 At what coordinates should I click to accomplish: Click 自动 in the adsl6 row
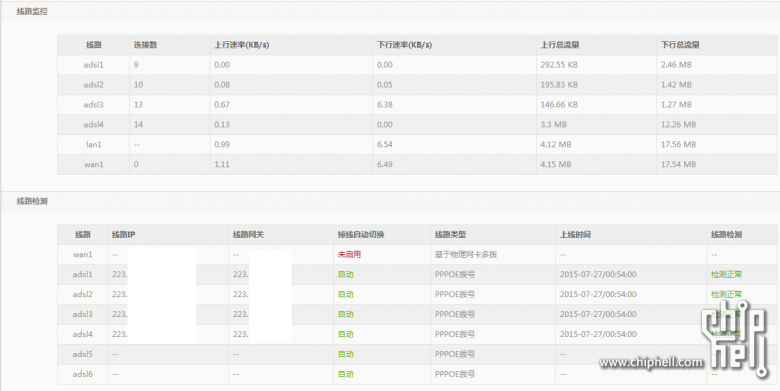pos(346,374)
